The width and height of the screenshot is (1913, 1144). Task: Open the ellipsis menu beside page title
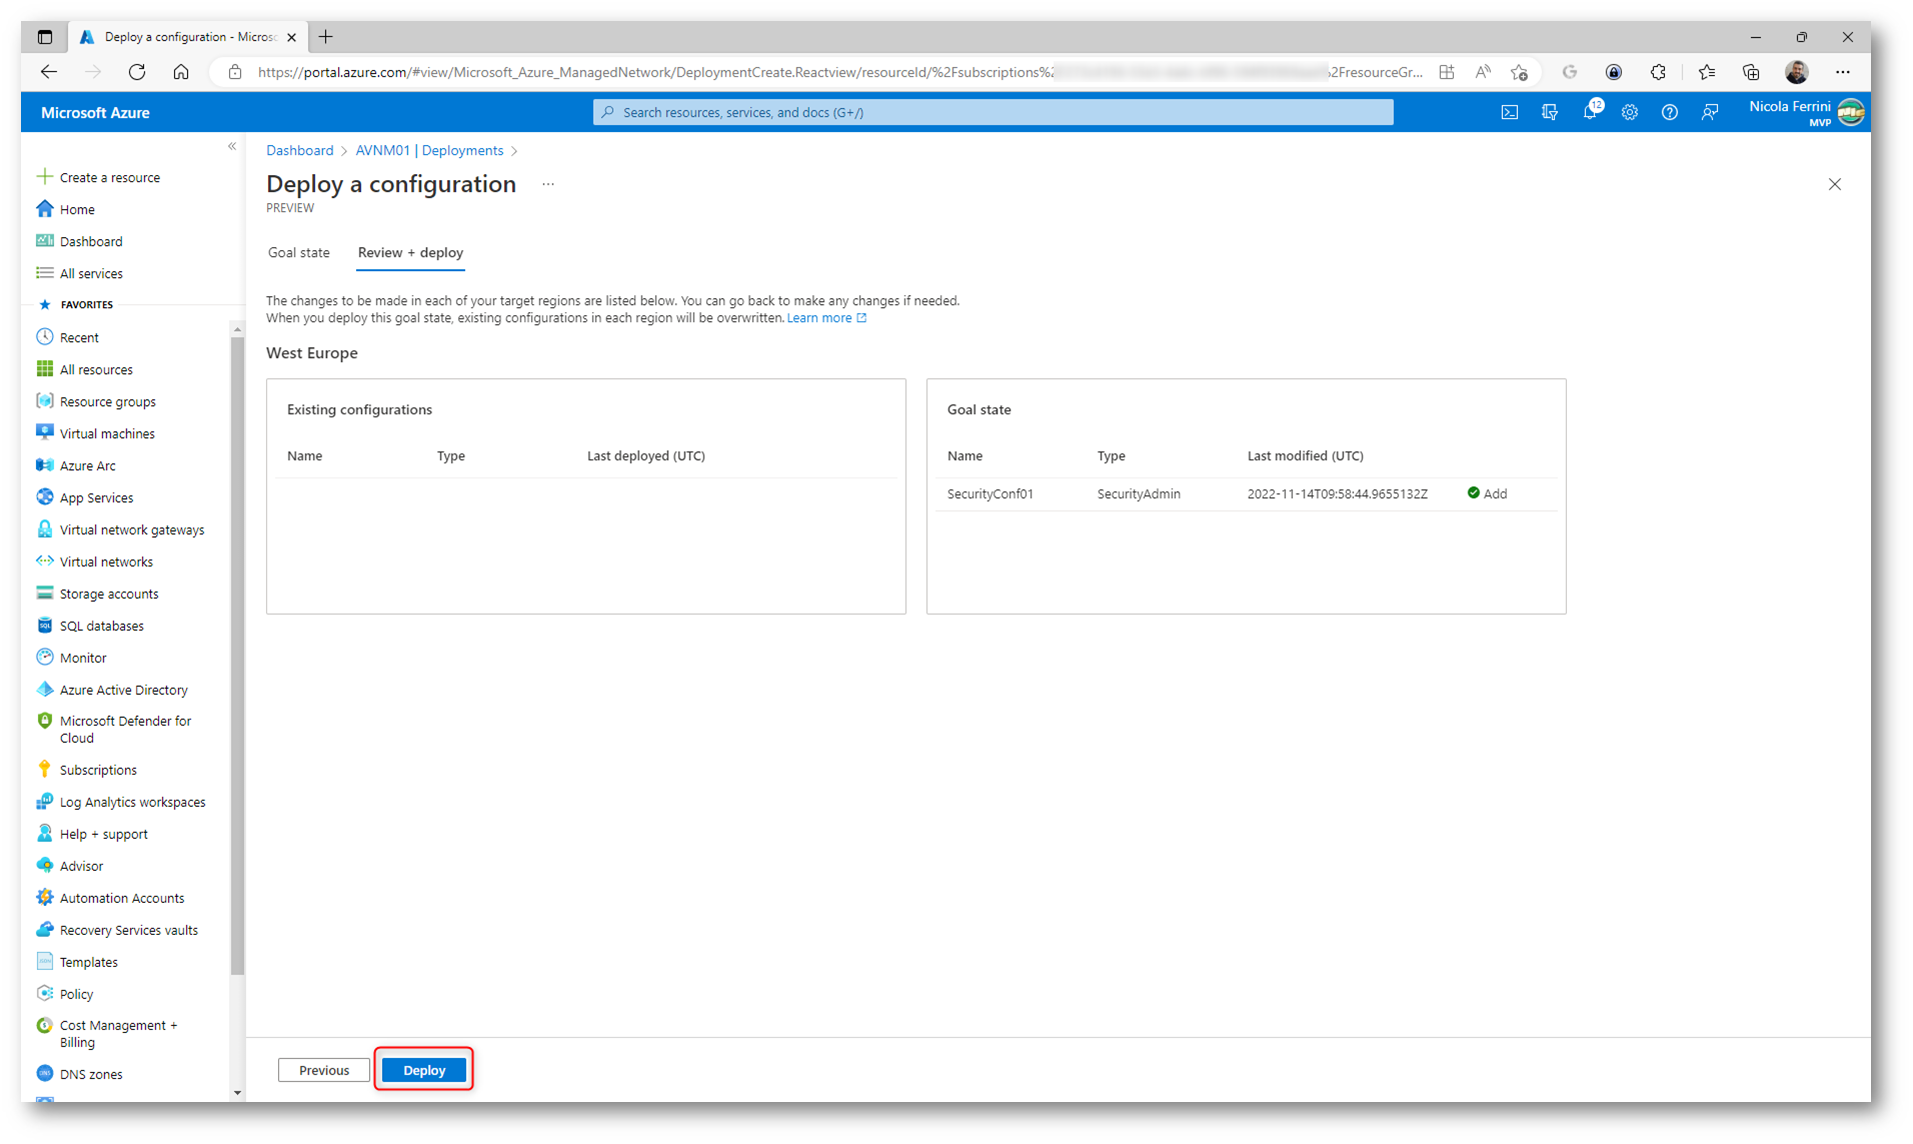tap(548, 184)
